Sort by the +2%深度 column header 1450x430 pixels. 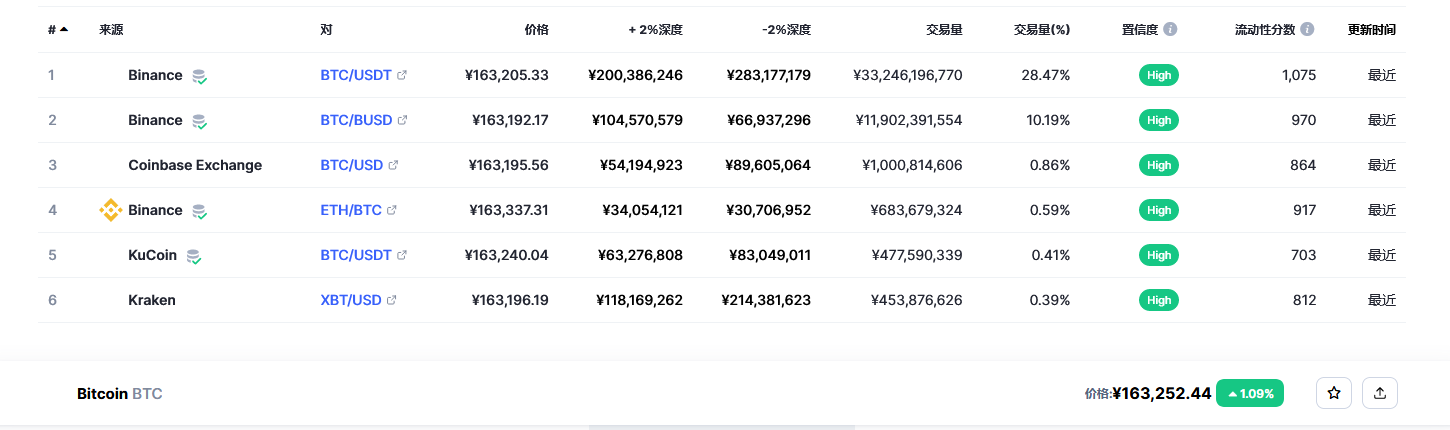point(655,30)
